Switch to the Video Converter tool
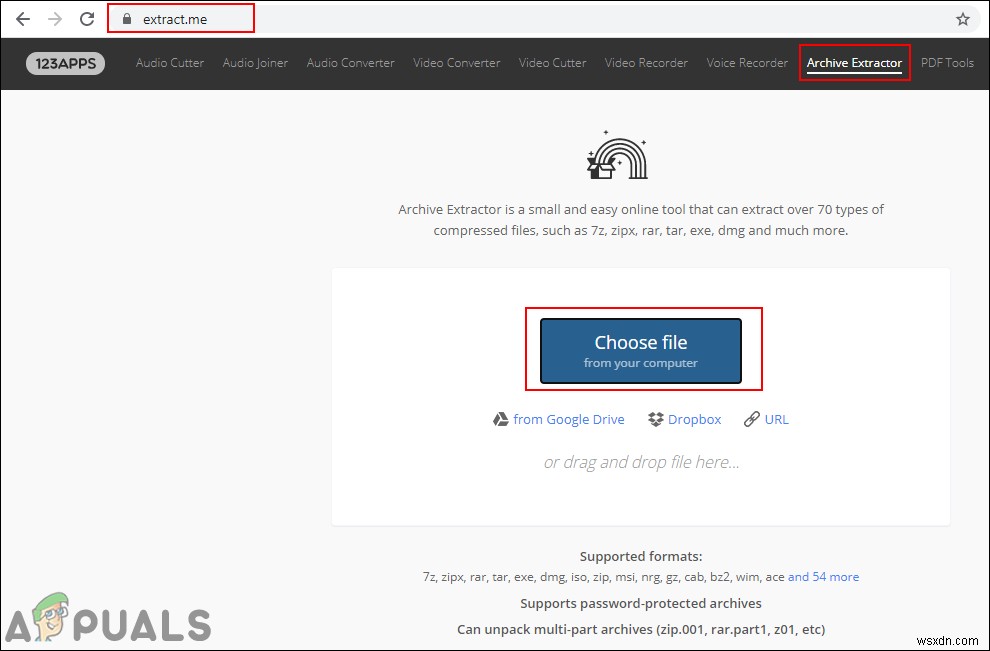The image size is (990, 651). tap(456, 62)
